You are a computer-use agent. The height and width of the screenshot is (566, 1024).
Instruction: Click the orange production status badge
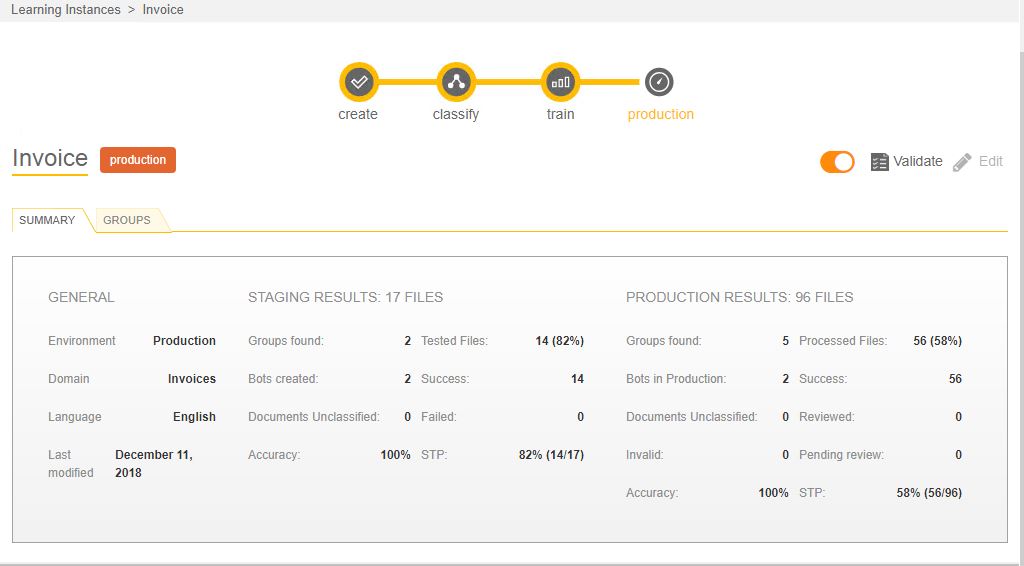click(138, 160)
